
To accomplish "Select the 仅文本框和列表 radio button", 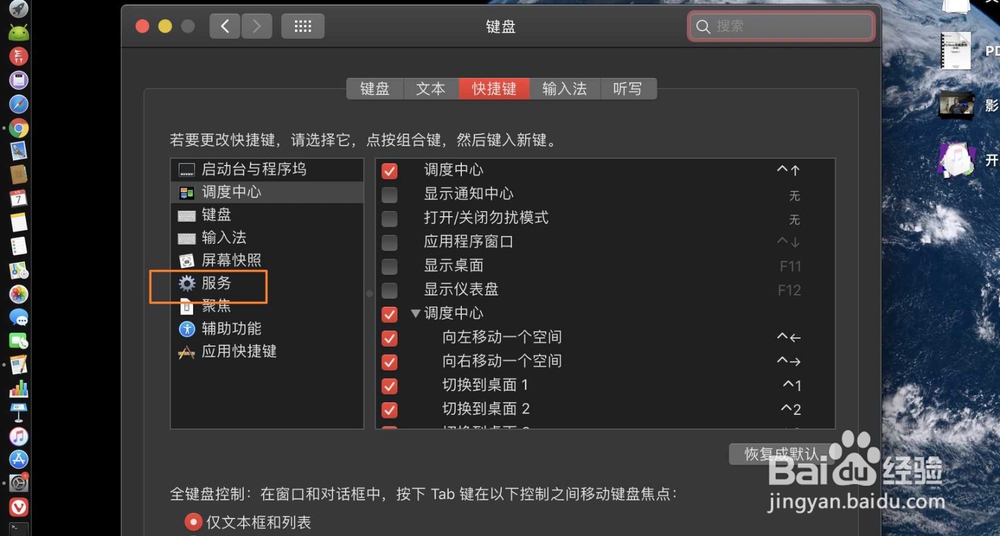I will click(193, 522).
